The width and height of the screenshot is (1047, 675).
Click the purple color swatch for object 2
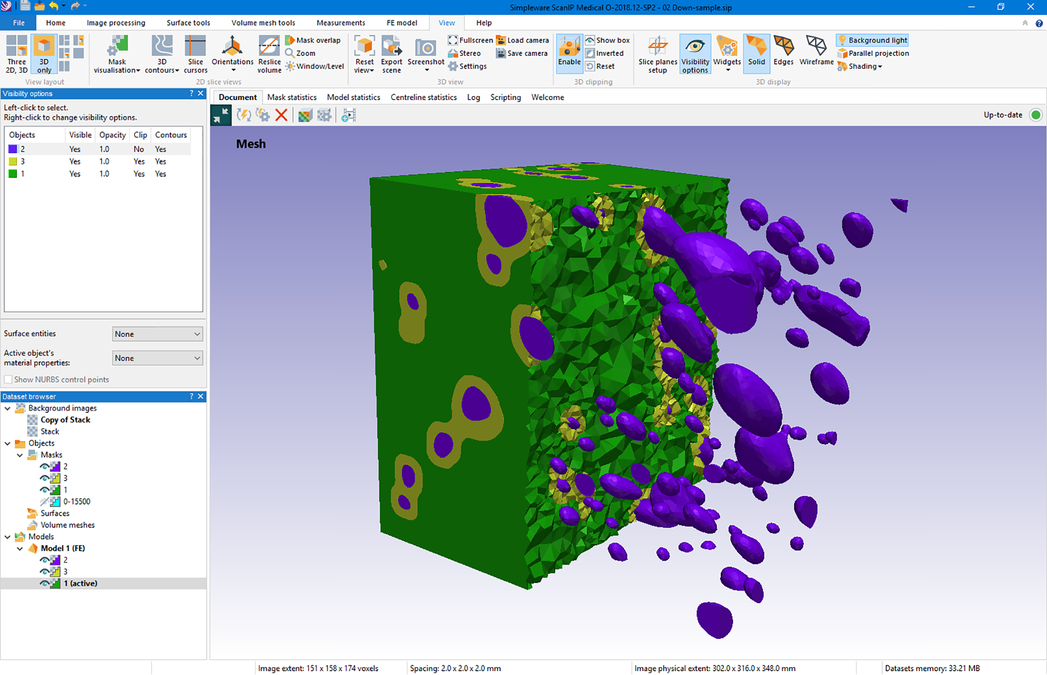12,148
